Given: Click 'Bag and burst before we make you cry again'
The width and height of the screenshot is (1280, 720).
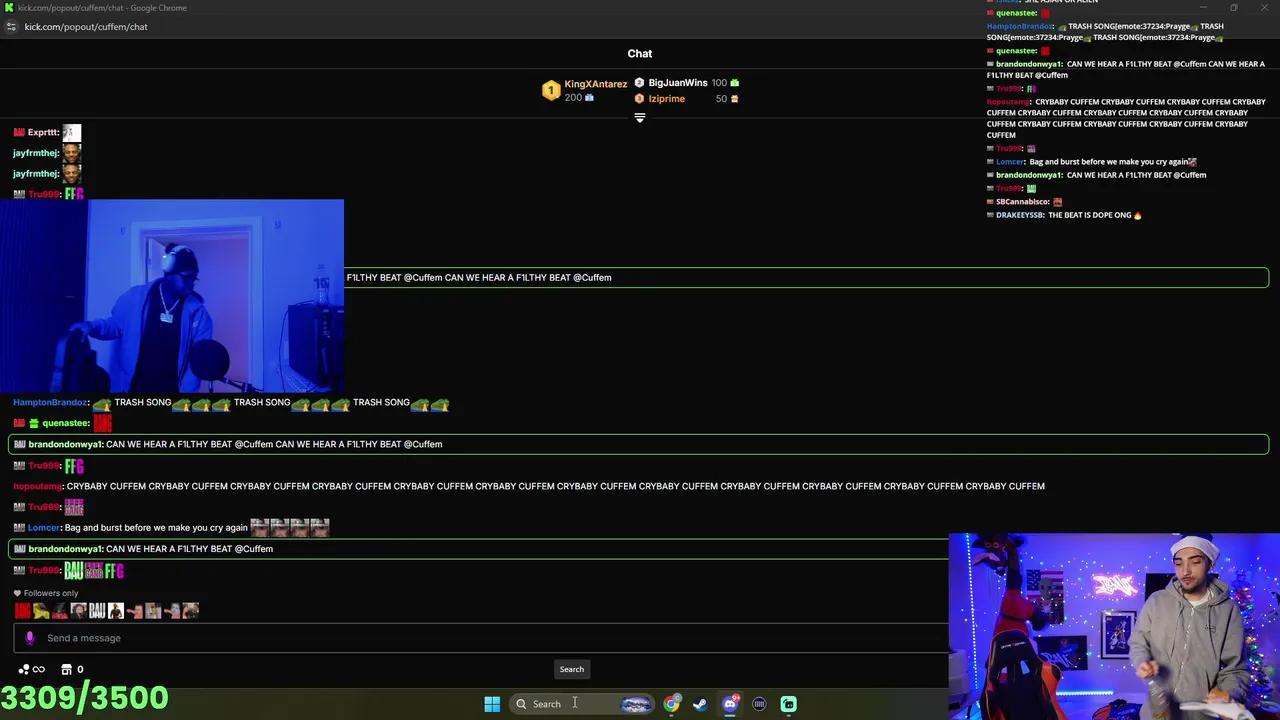Looking at the screenshot, I should pos(156,528).
